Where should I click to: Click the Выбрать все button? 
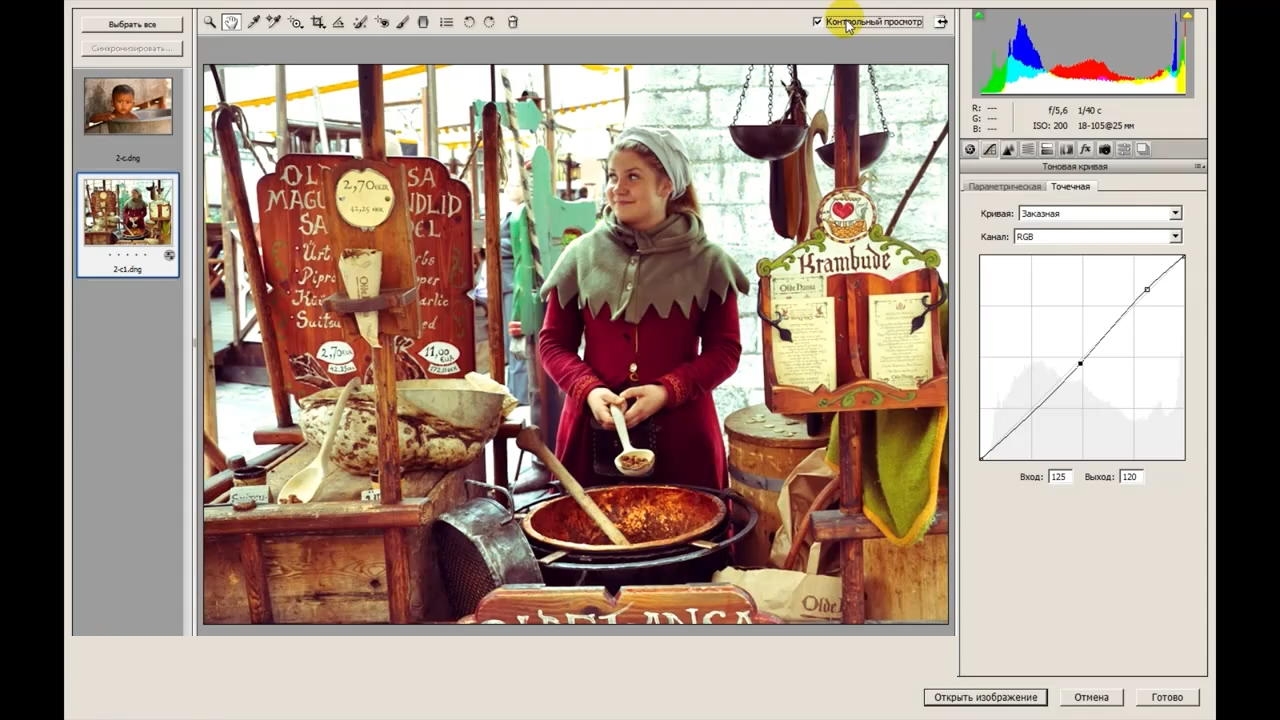coord(132,24)
